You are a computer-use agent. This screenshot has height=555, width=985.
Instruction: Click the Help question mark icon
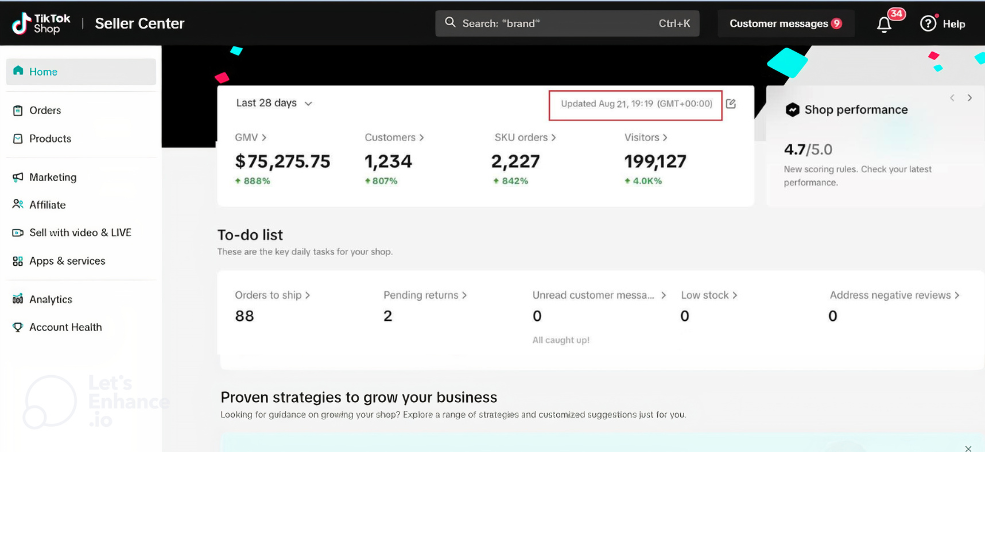pos(928,24)
